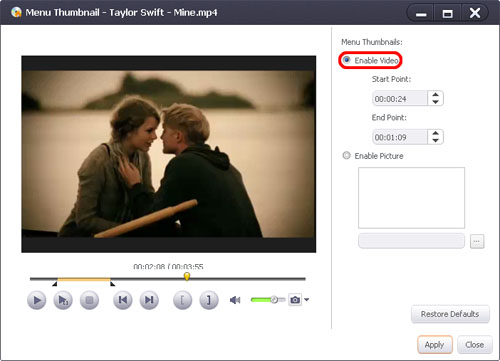Select the Enable Picture radio button

(x=347, y=155)
